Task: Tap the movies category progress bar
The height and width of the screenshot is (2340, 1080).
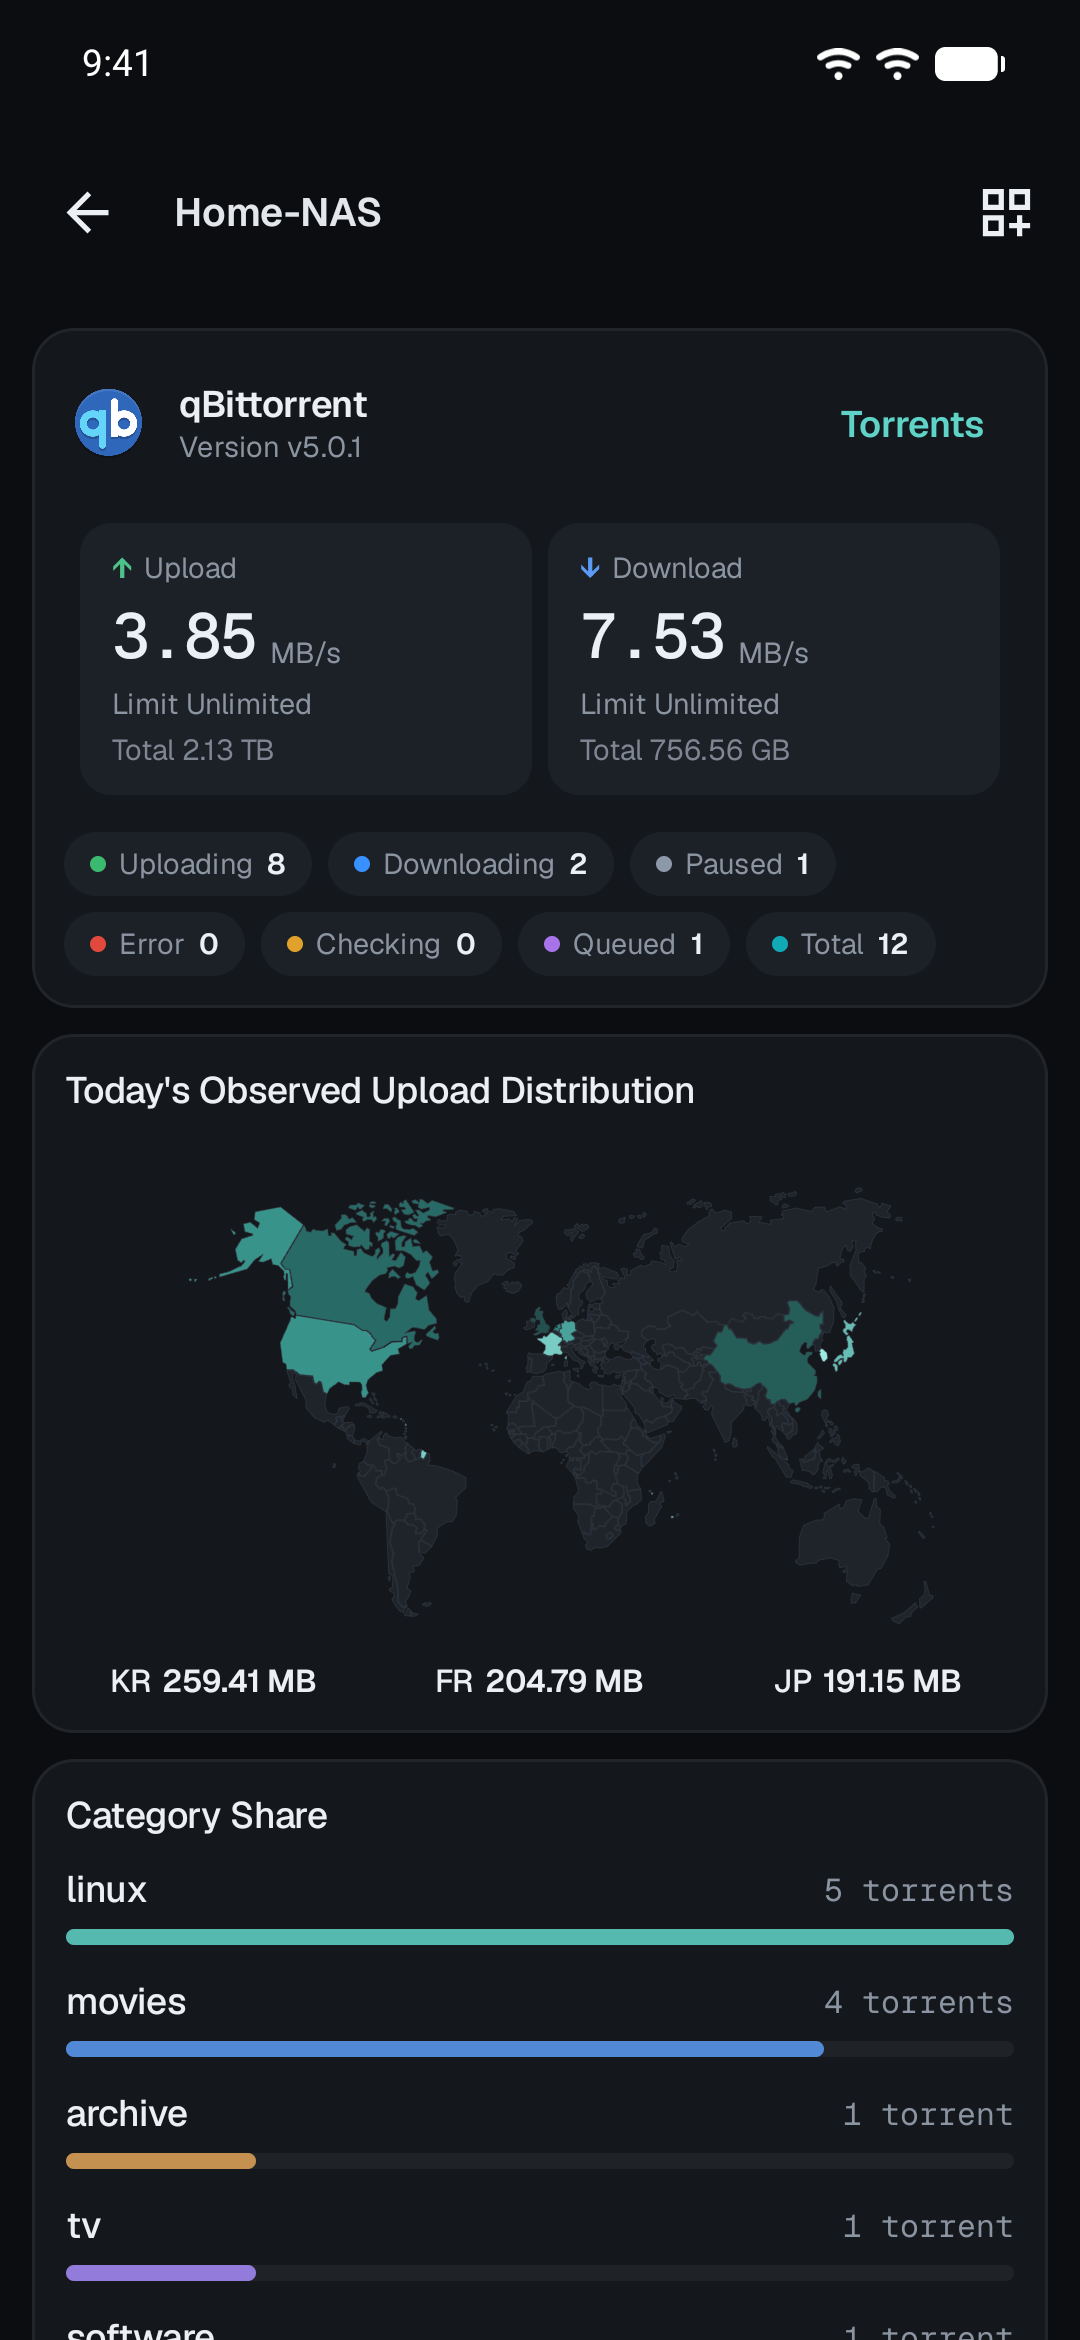Action: coord(540,2049)
